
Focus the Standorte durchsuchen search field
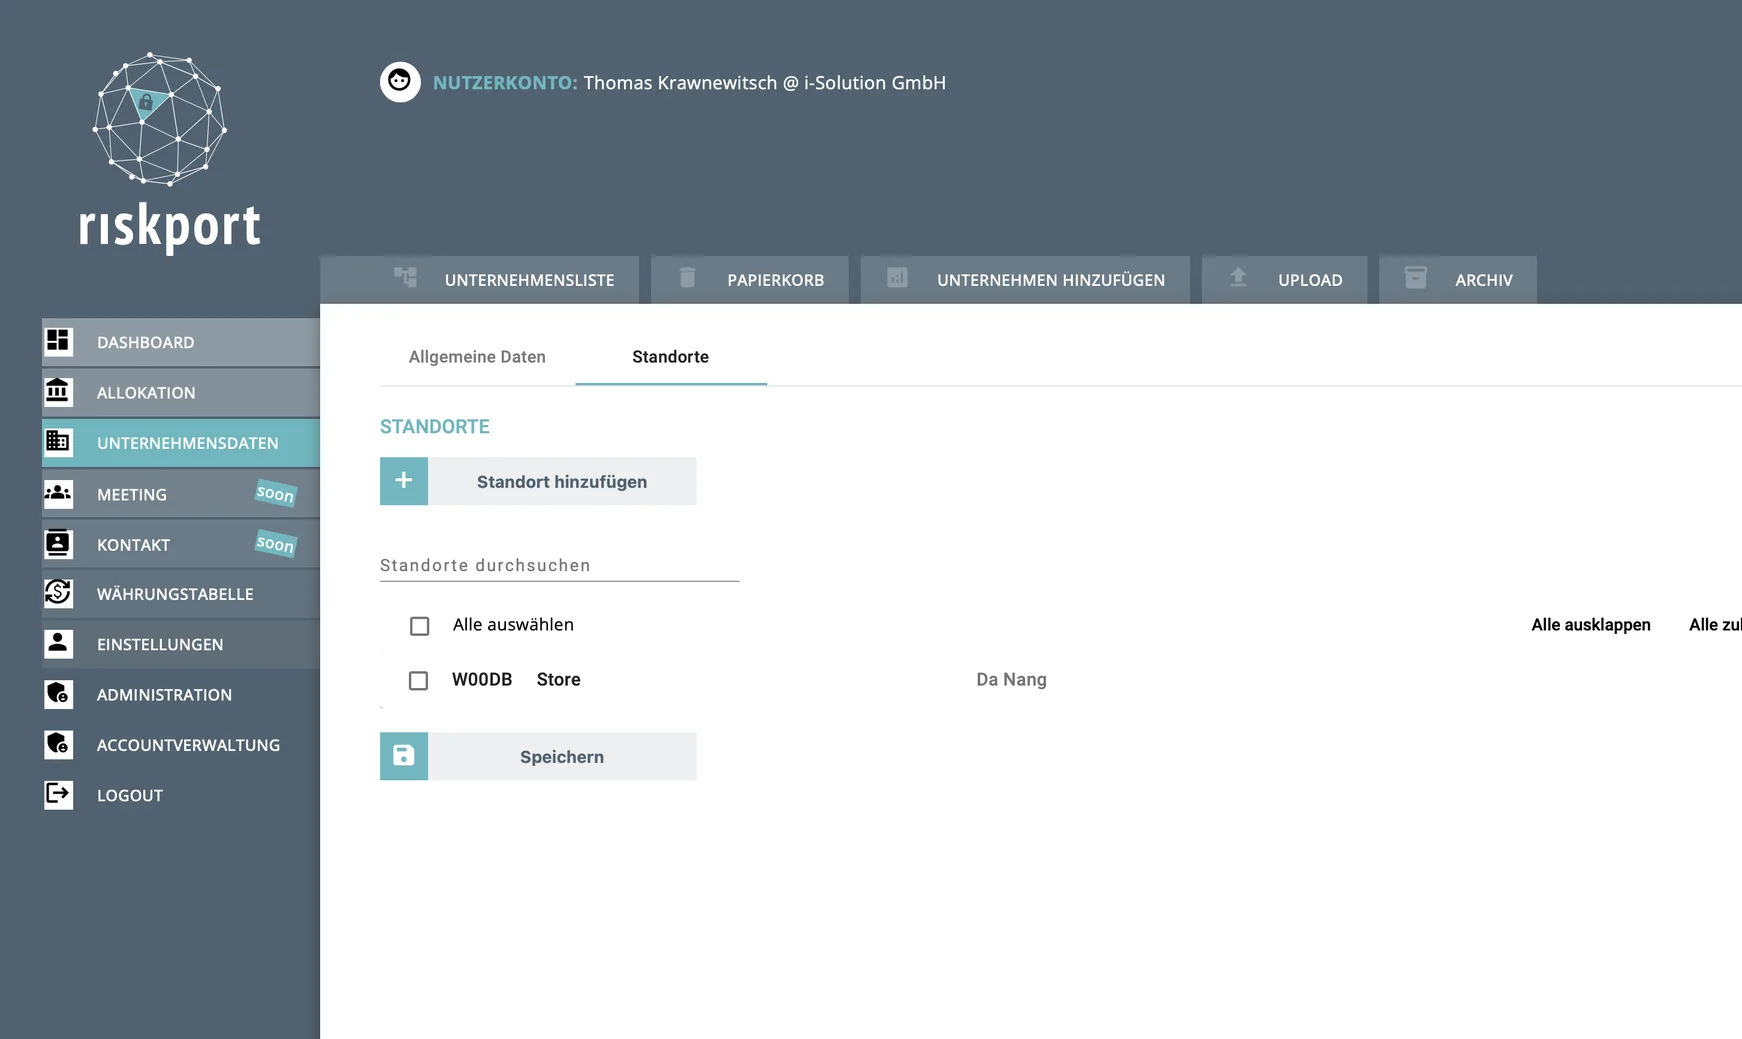pos(559,565)
